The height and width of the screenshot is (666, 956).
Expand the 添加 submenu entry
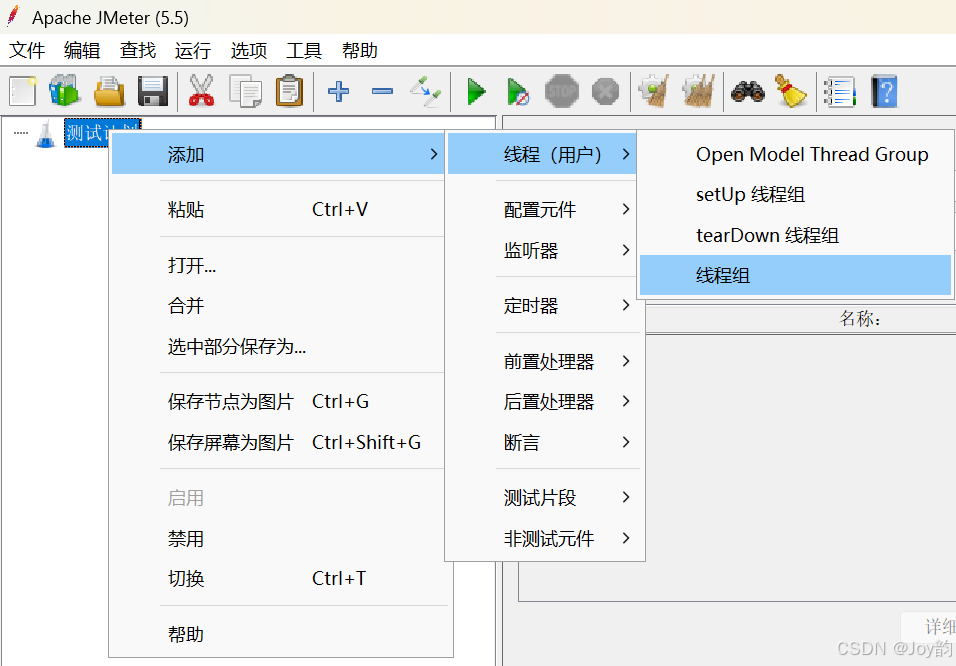tap(278, 154)
